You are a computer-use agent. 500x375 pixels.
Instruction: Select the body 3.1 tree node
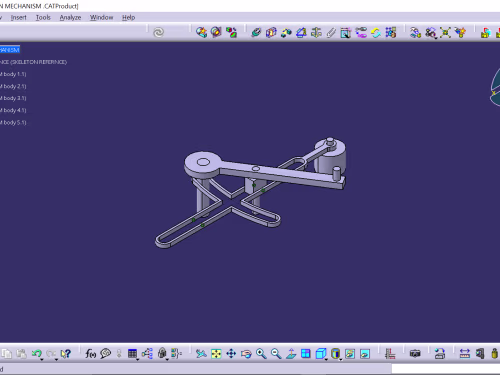(13, 98)
